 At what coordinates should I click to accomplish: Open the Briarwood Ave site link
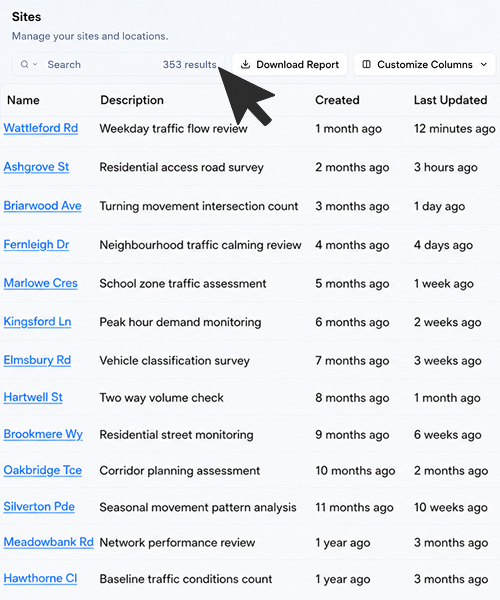tap(42, 205)
